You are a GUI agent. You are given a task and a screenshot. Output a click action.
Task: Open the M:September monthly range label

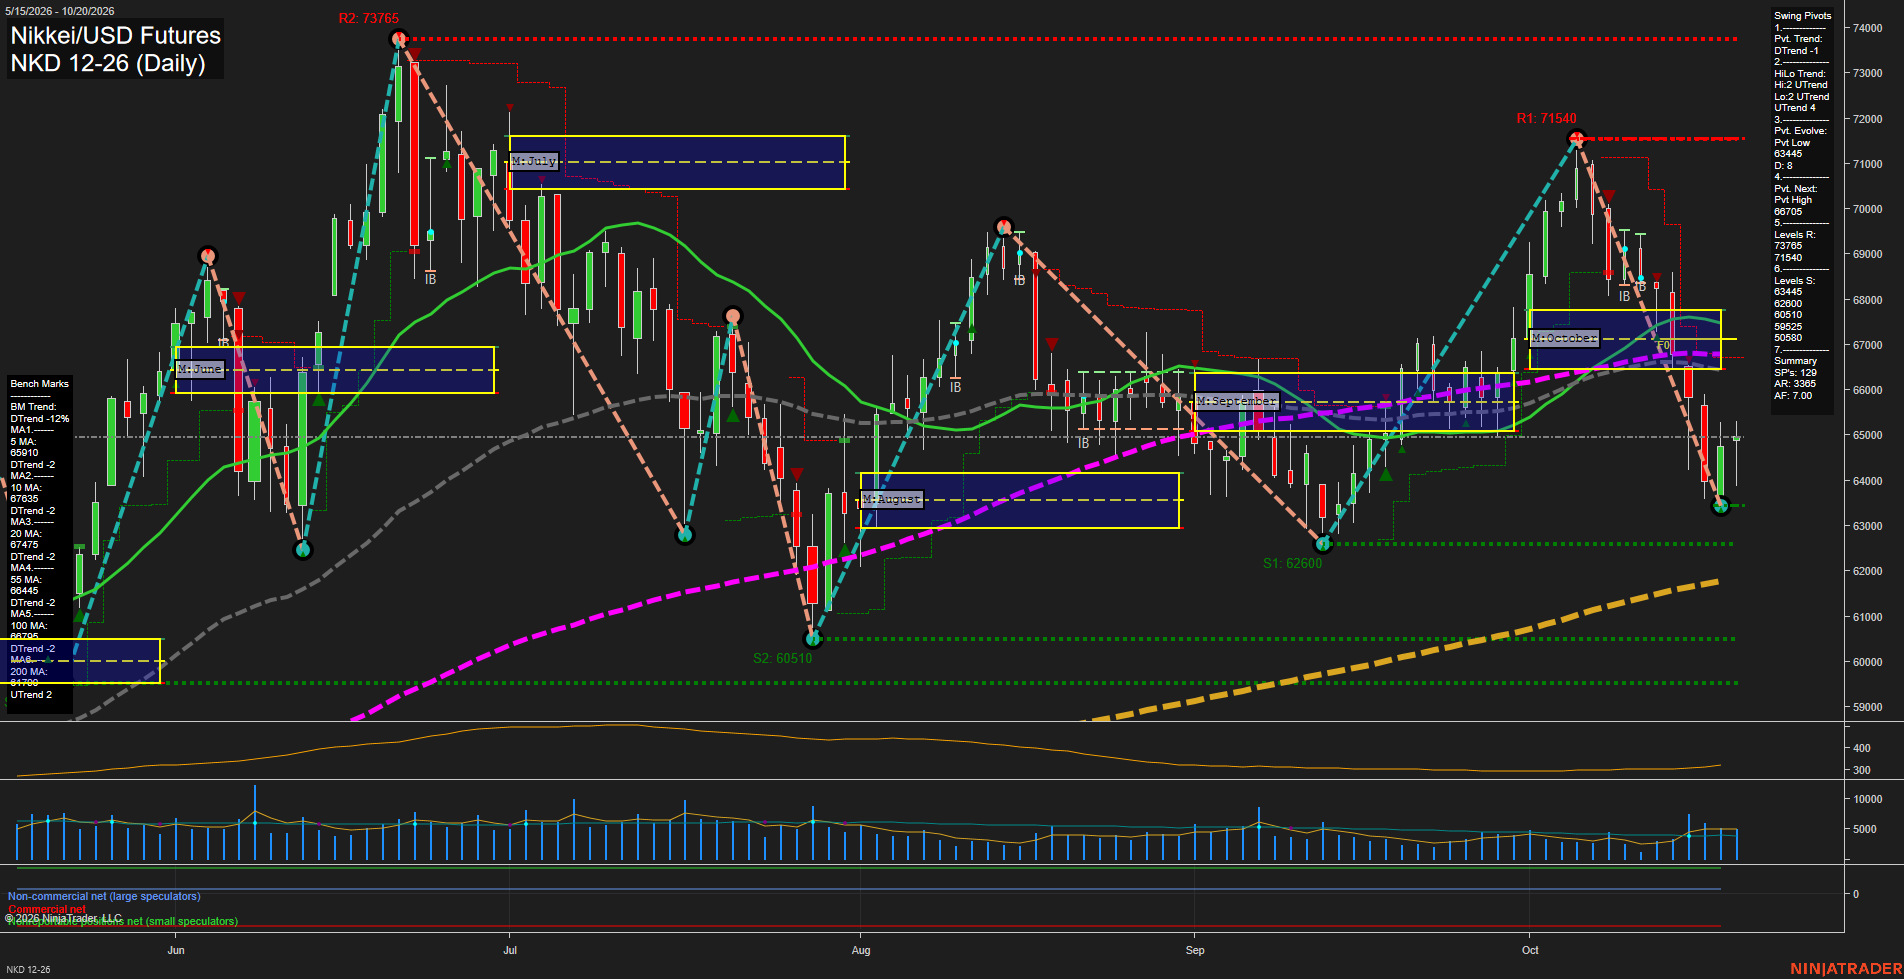click(1237, 401)
